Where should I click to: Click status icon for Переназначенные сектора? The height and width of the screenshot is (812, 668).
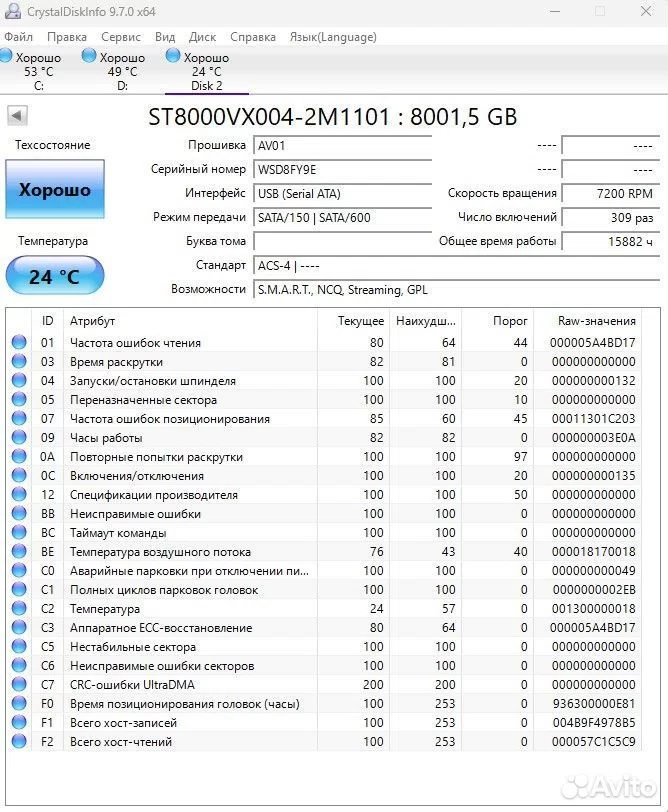pyautogui.click(x=19, y=400)
